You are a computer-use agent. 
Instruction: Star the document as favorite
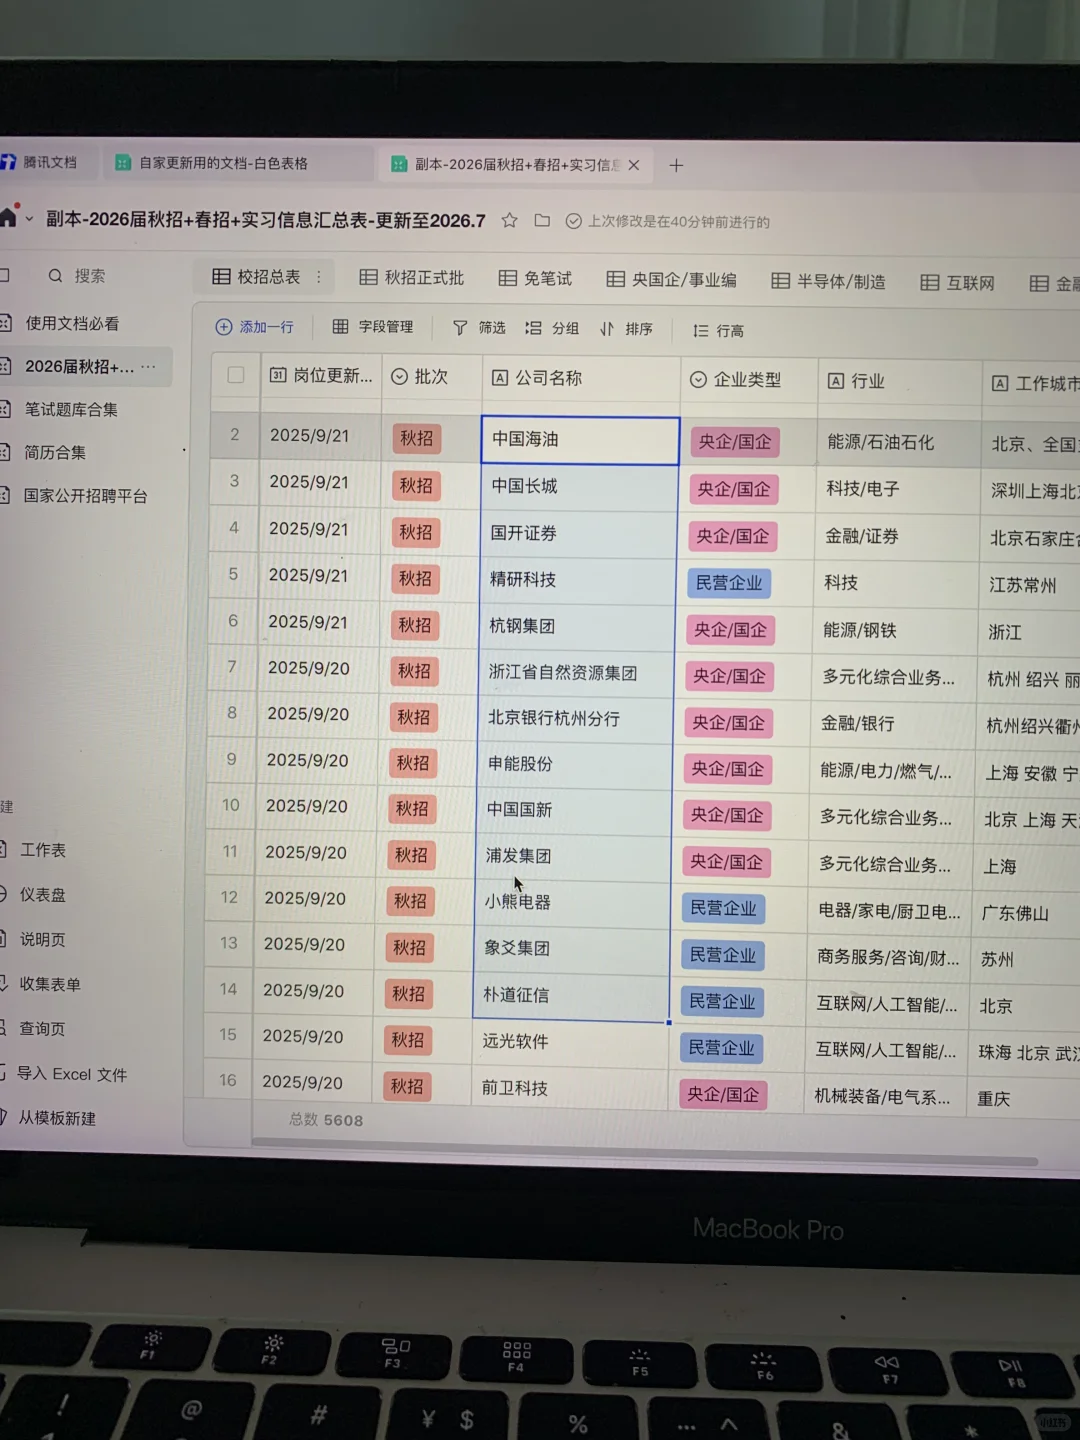pyautogui.click(x=510, y=220)
